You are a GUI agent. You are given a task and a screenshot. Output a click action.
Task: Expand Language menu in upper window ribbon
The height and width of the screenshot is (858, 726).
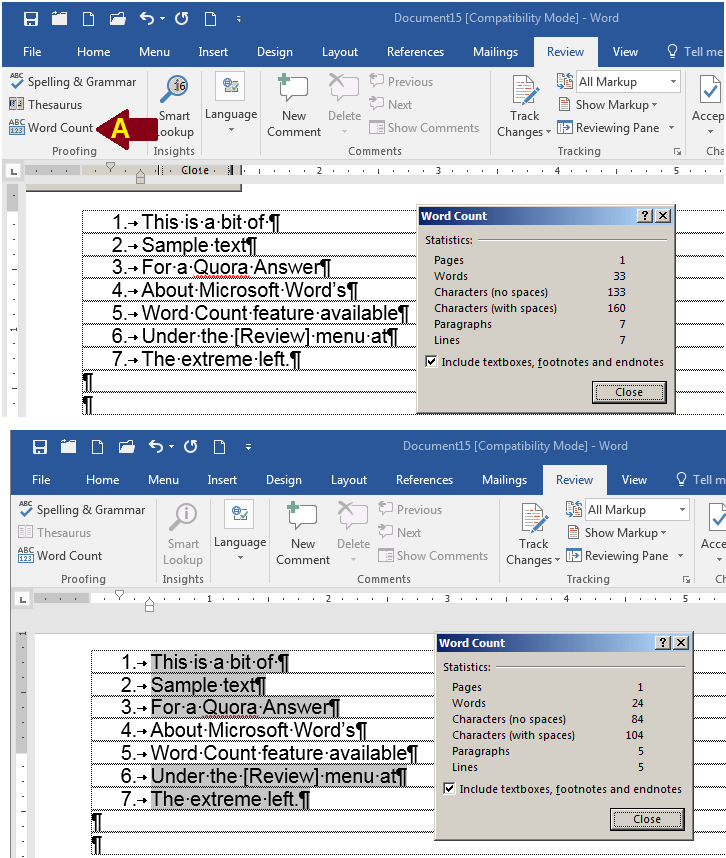(231, 104)
